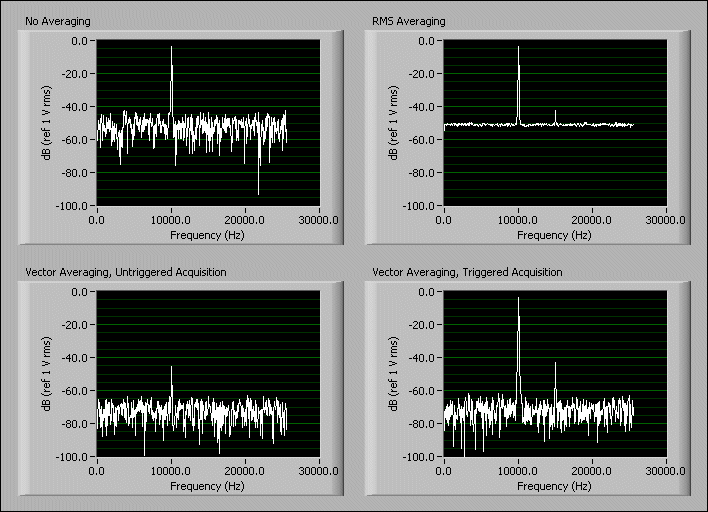
Task: Select the "RMS Averaging" graph title label
Action: (409, 21)
